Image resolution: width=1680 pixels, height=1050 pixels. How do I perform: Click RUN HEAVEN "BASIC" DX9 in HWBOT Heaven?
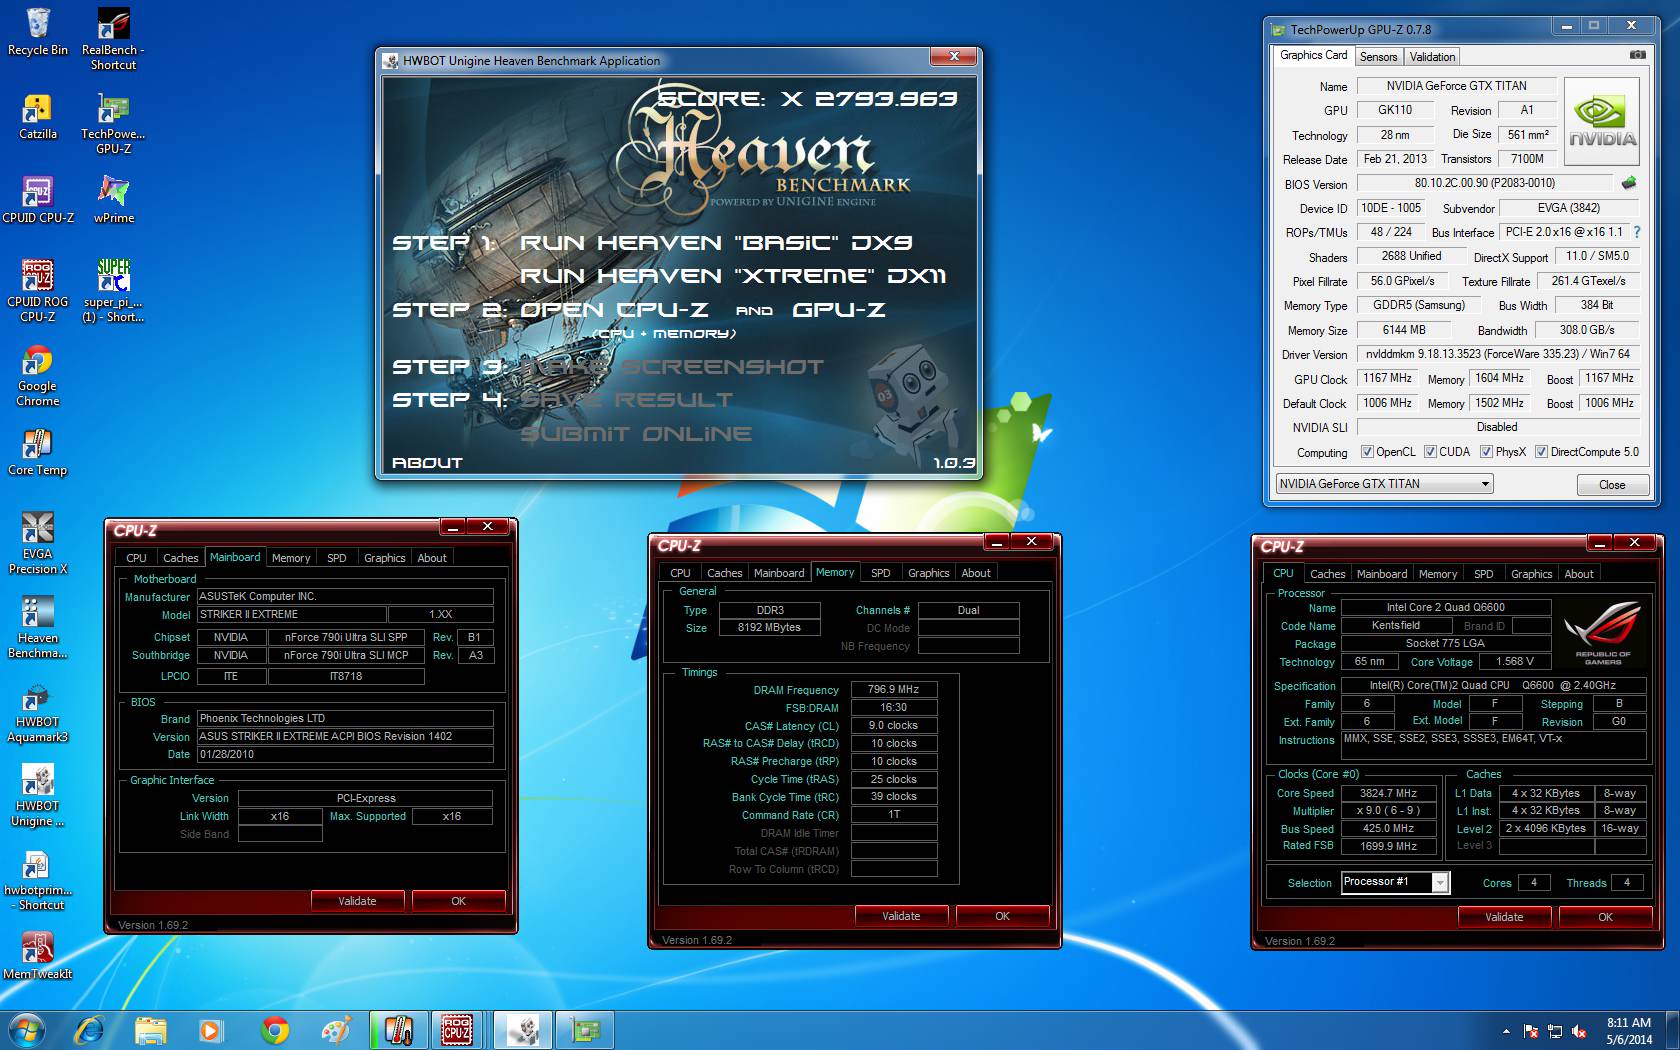click(716, 243)
